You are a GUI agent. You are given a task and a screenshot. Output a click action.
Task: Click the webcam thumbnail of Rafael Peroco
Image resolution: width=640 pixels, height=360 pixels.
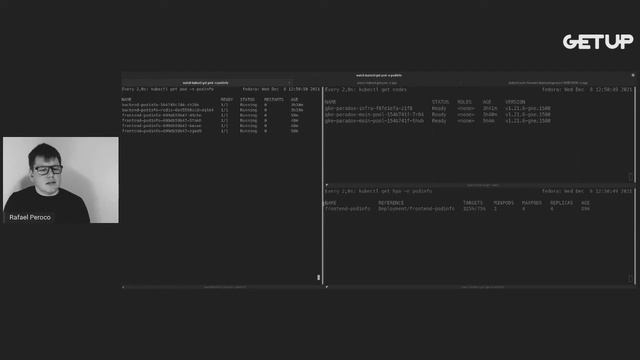[x=61, y=180]
